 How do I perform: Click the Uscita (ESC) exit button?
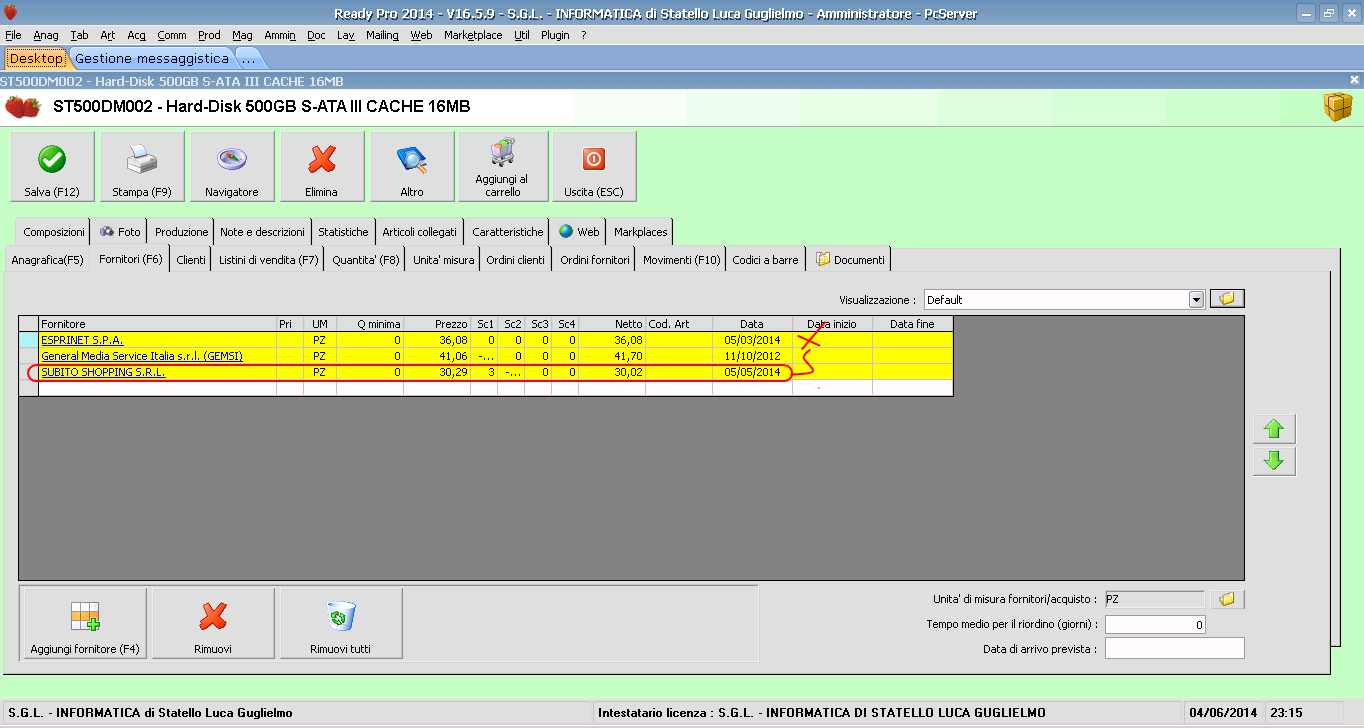coord(594,167)
